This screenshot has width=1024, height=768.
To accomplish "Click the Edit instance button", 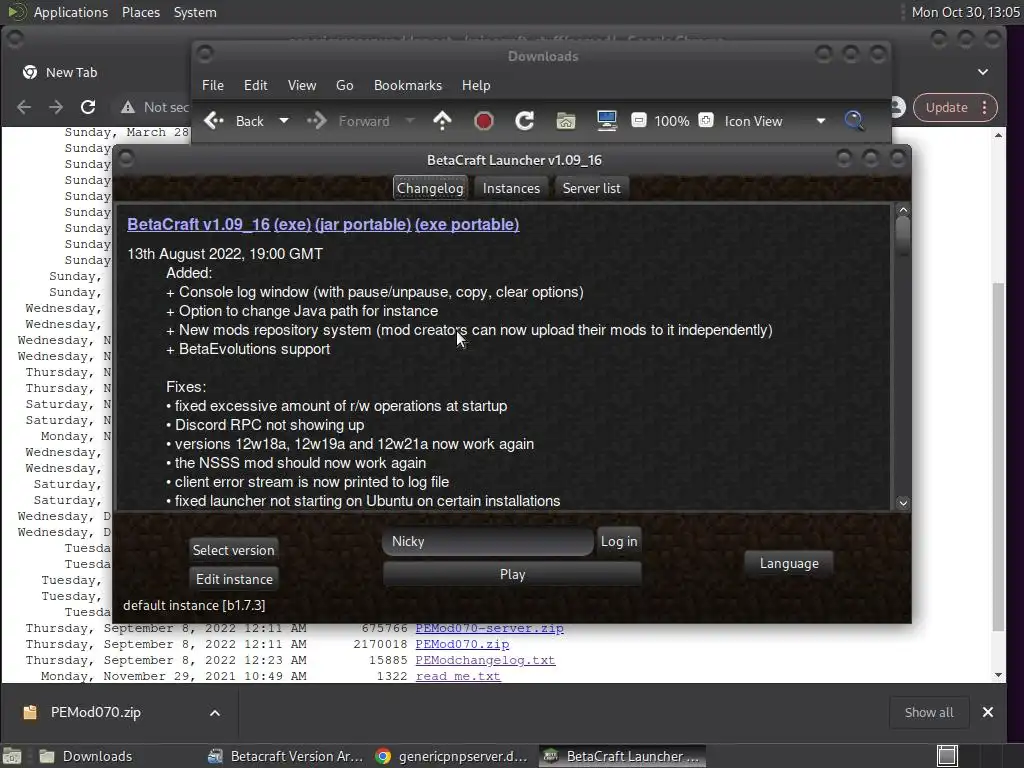I will click(234, 579).
